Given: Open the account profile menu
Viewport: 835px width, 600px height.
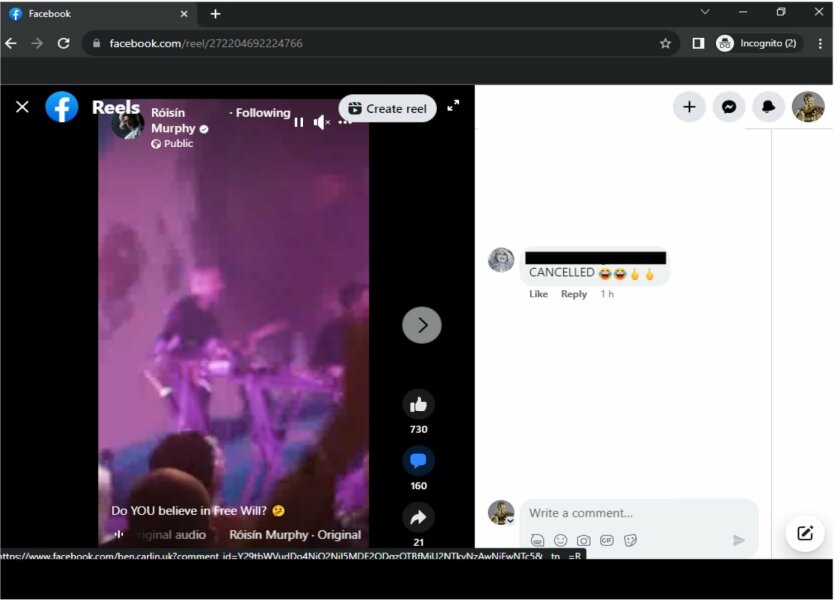Looking at the screenshot, I should 808,107.
